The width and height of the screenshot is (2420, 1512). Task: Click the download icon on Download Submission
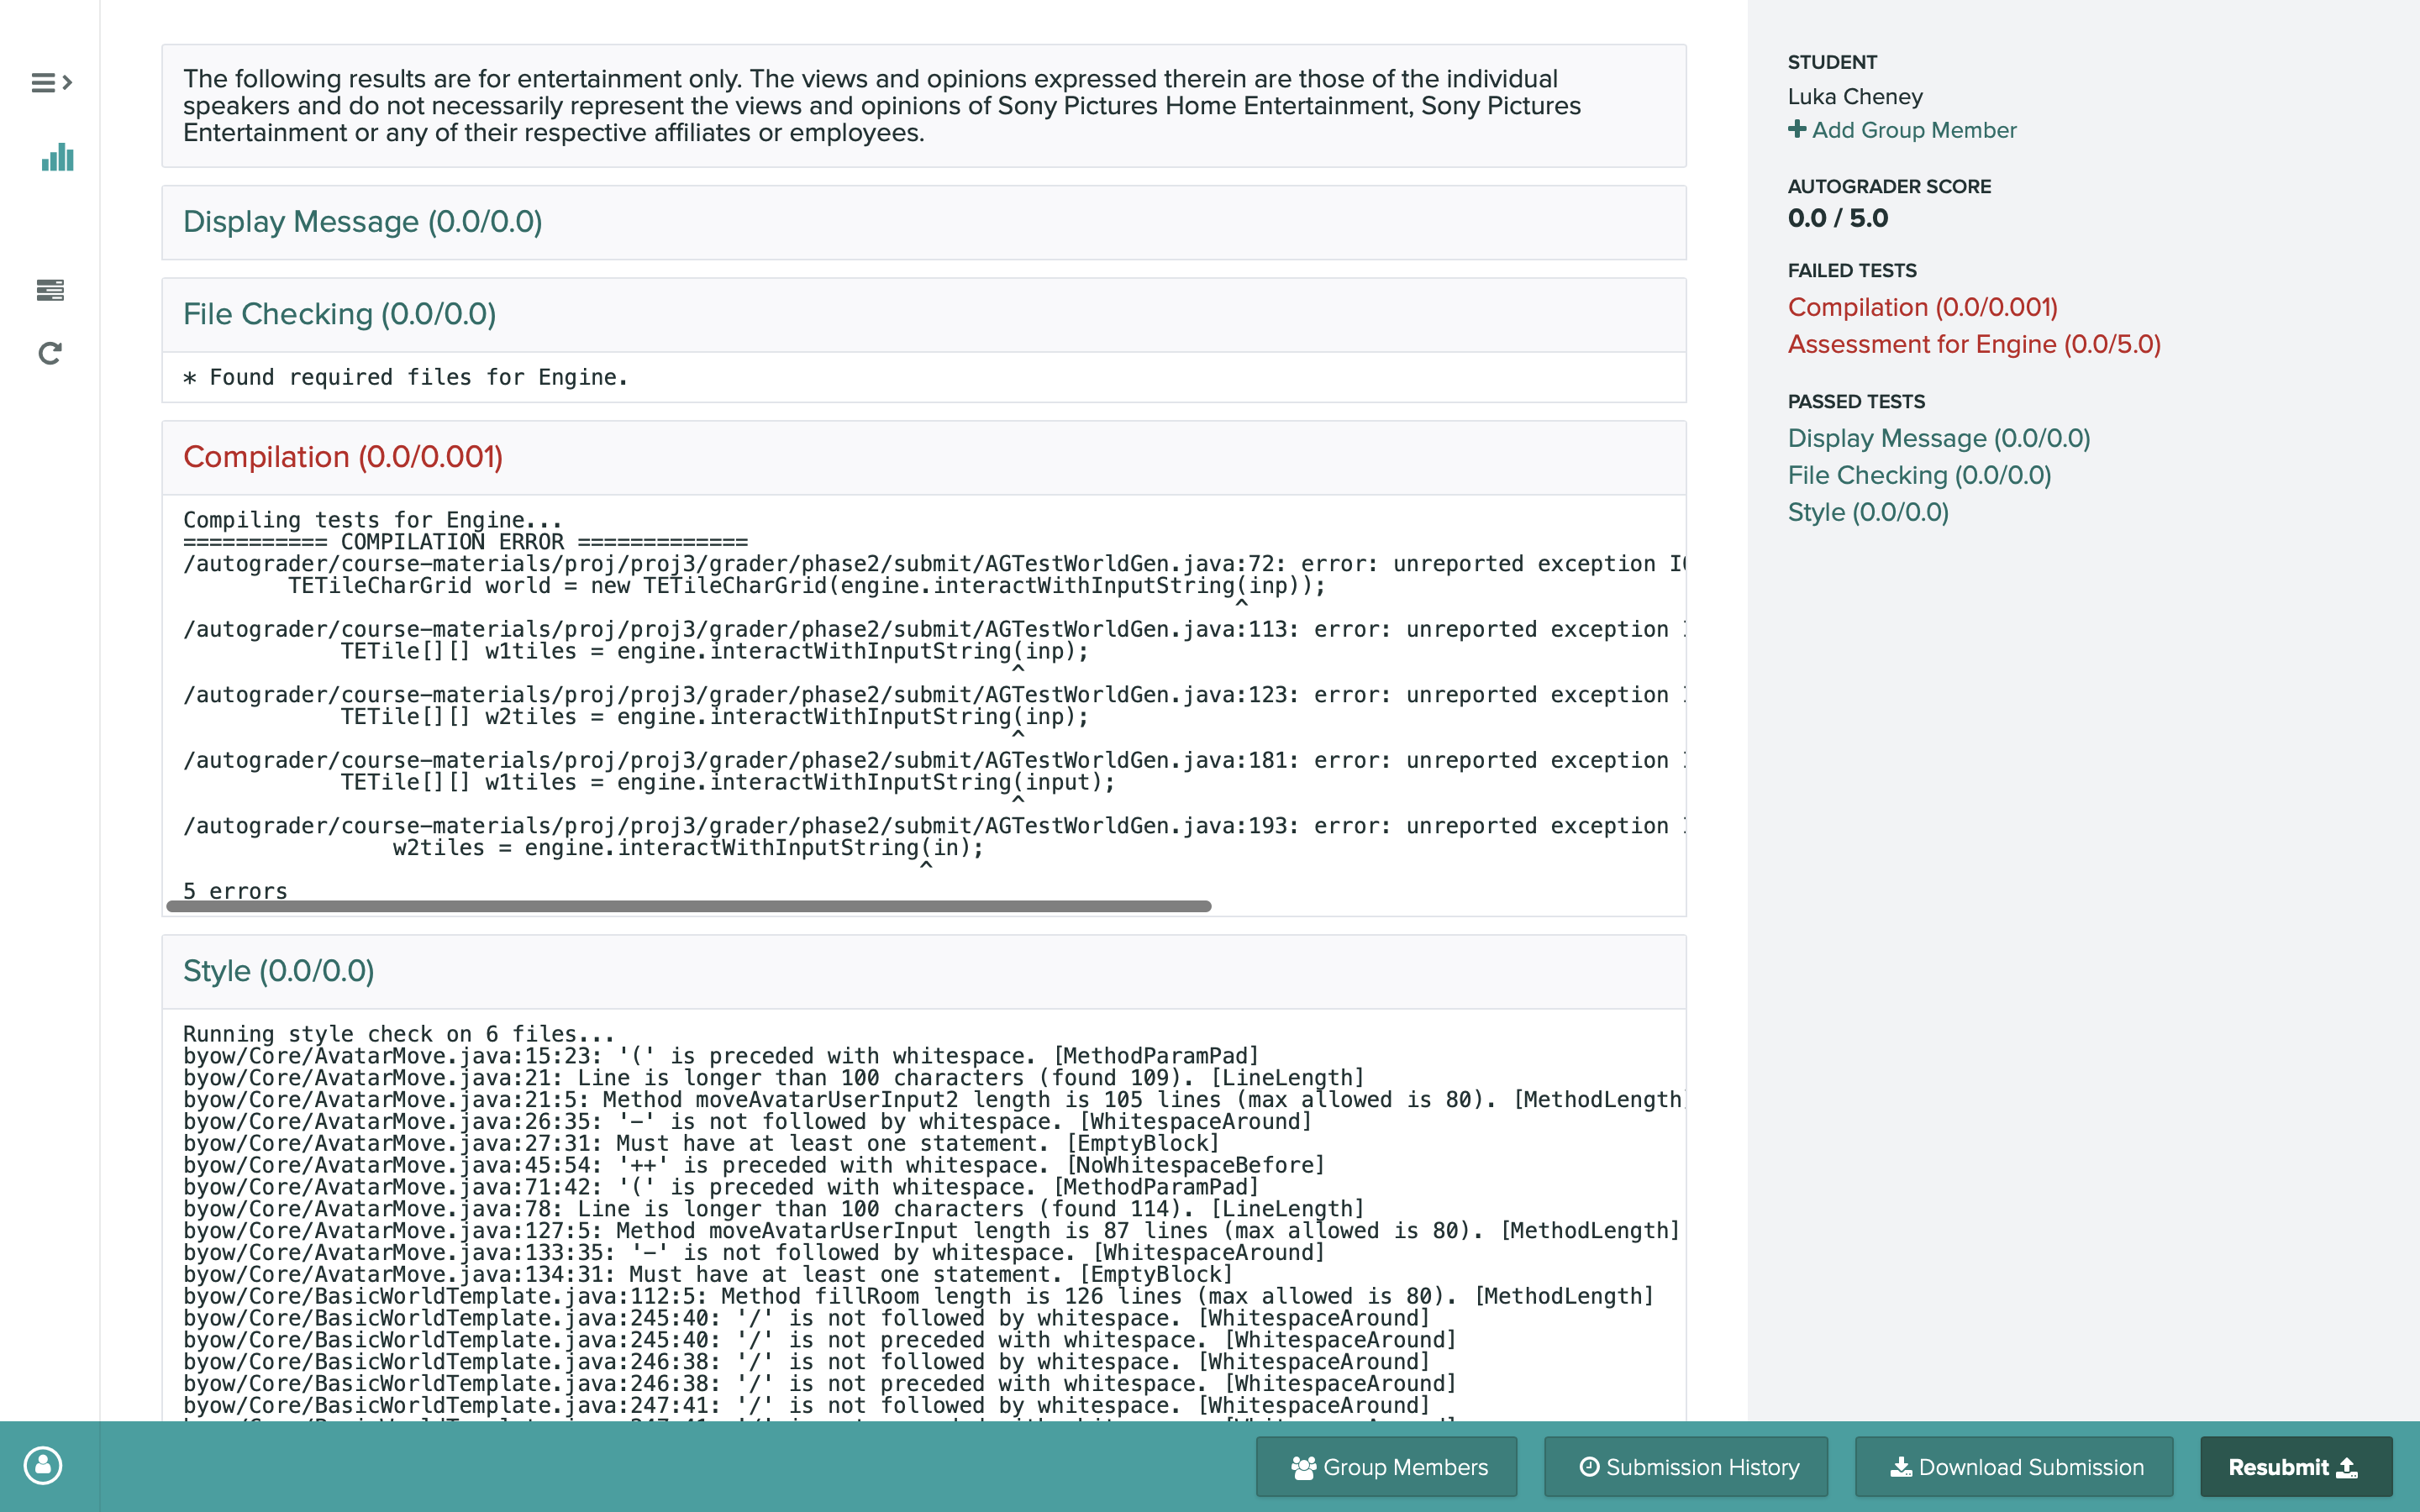[1900, 1467]
